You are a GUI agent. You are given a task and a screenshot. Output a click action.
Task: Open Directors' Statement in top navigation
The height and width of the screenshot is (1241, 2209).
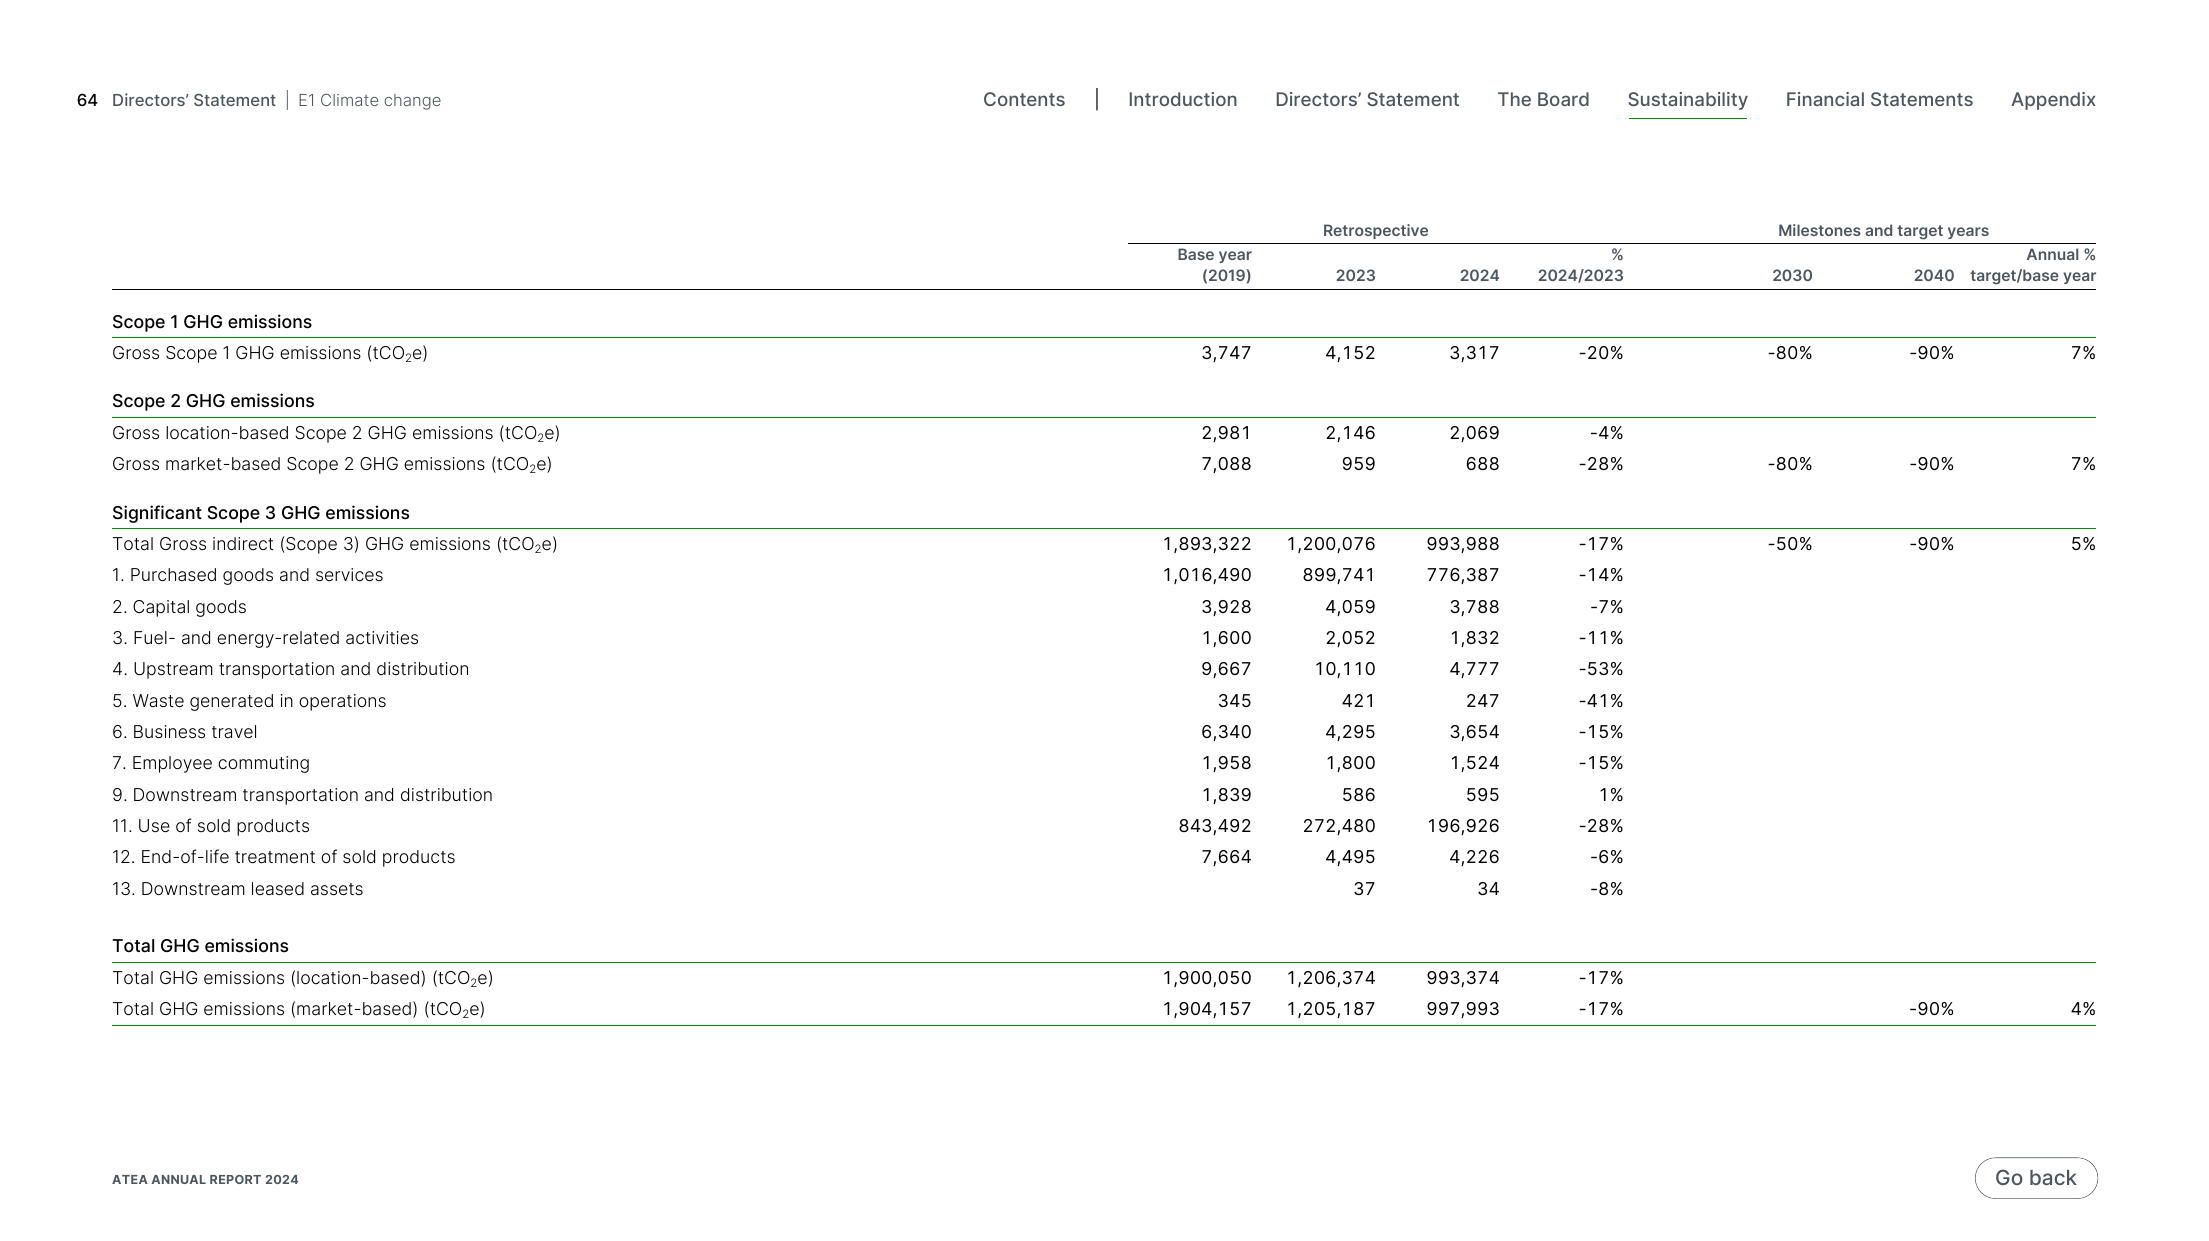(1367, 100)
